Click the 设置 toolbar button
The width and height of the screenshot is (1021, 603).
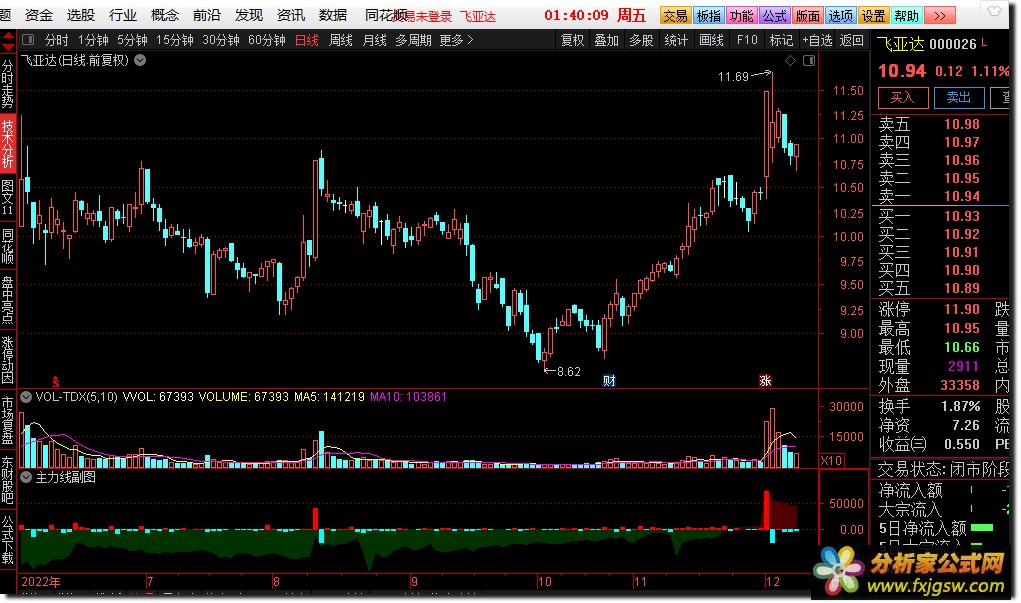click(x=874, y=16)
